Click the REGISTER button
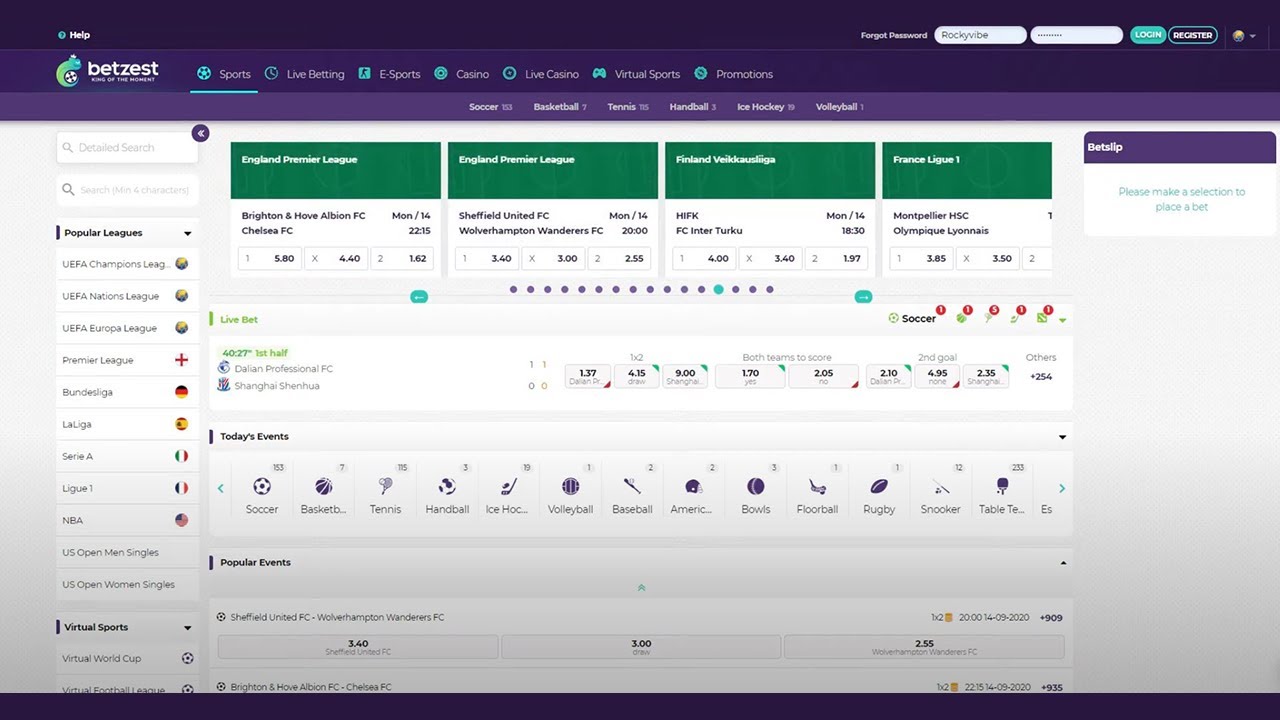The height and width of the screenshot is (720, 1280). click(1192, 35)
